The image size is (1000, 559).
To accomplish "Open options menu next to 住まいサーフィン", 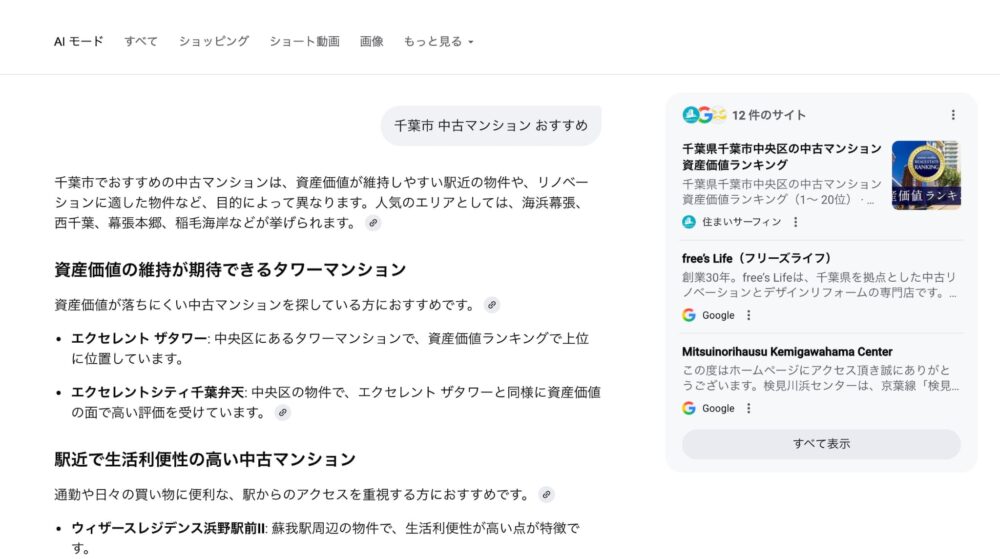I will click(795, 222).
